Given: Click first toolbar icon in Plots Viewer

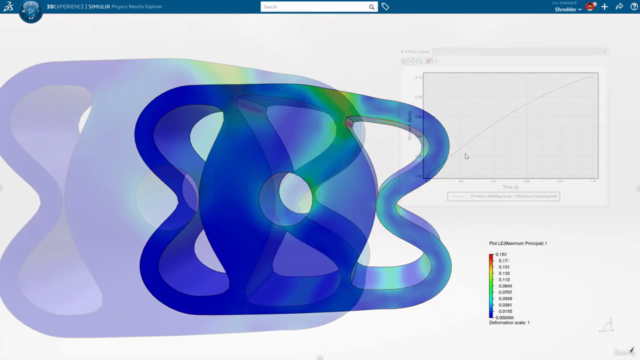Looking at the screenshot, I should click(x=405, y=61).
